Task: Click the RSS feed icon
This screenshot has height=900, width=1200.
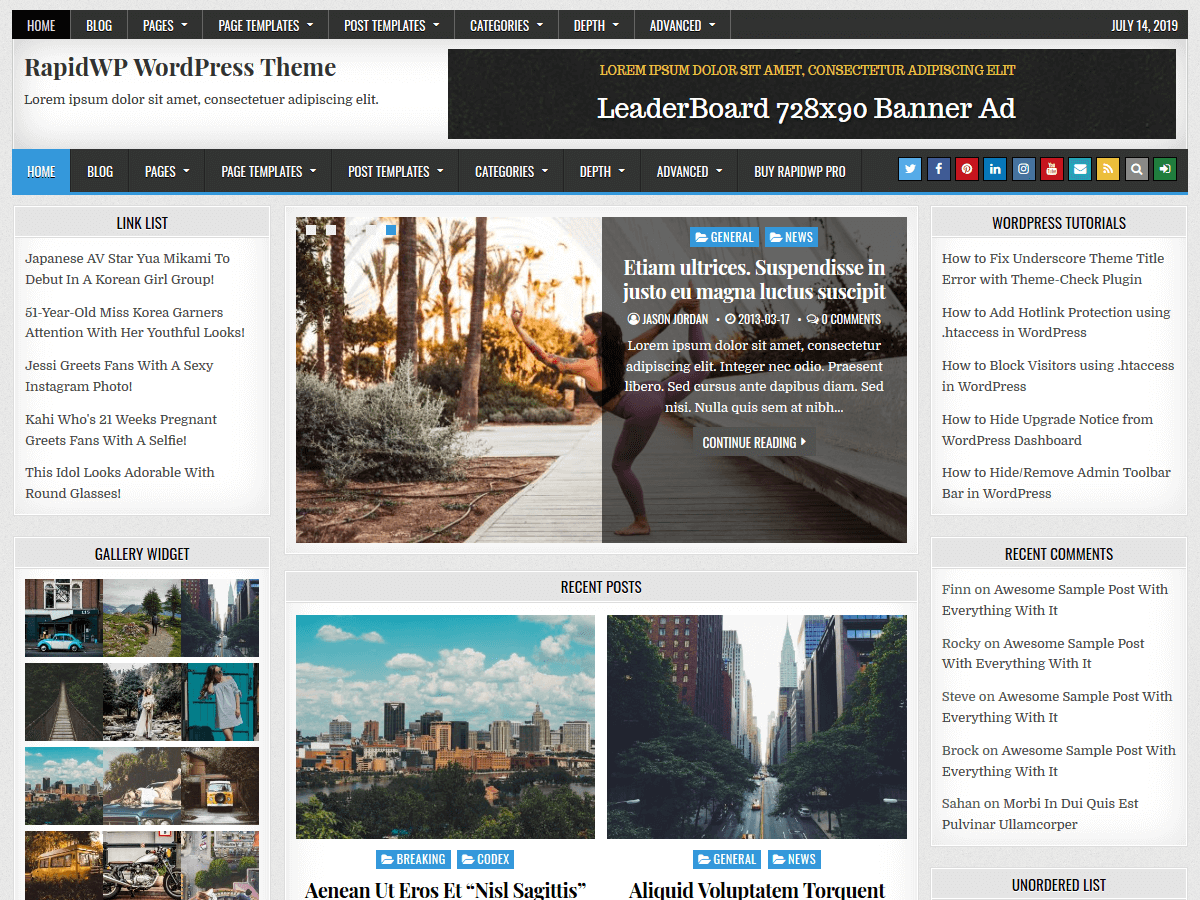Action: (x=1108, y=169)
